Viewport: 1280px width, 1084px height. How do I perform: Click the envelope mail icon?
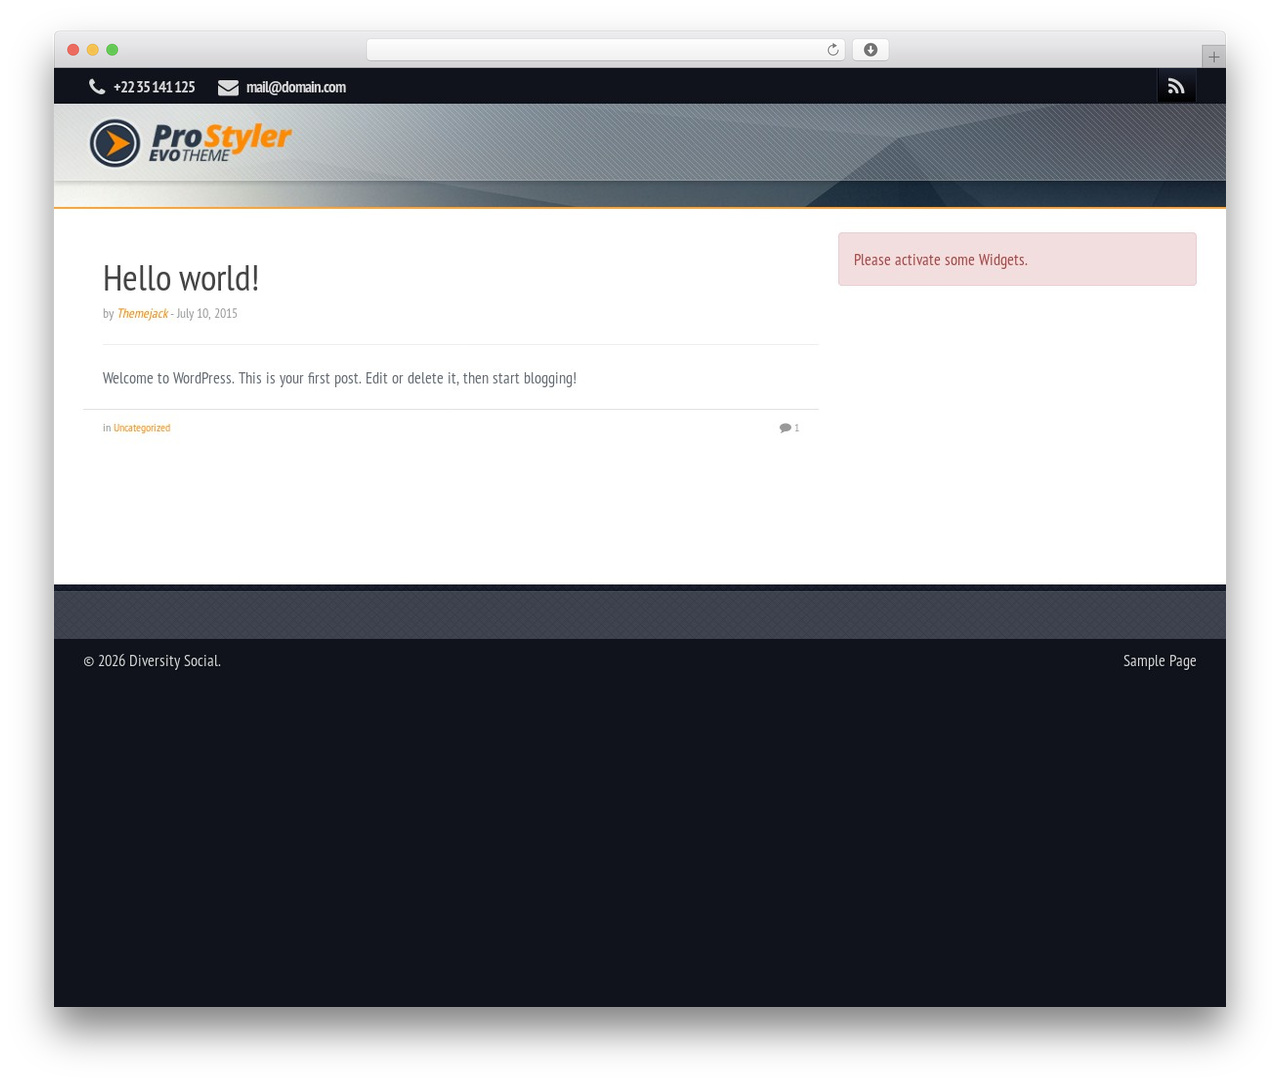228,87
